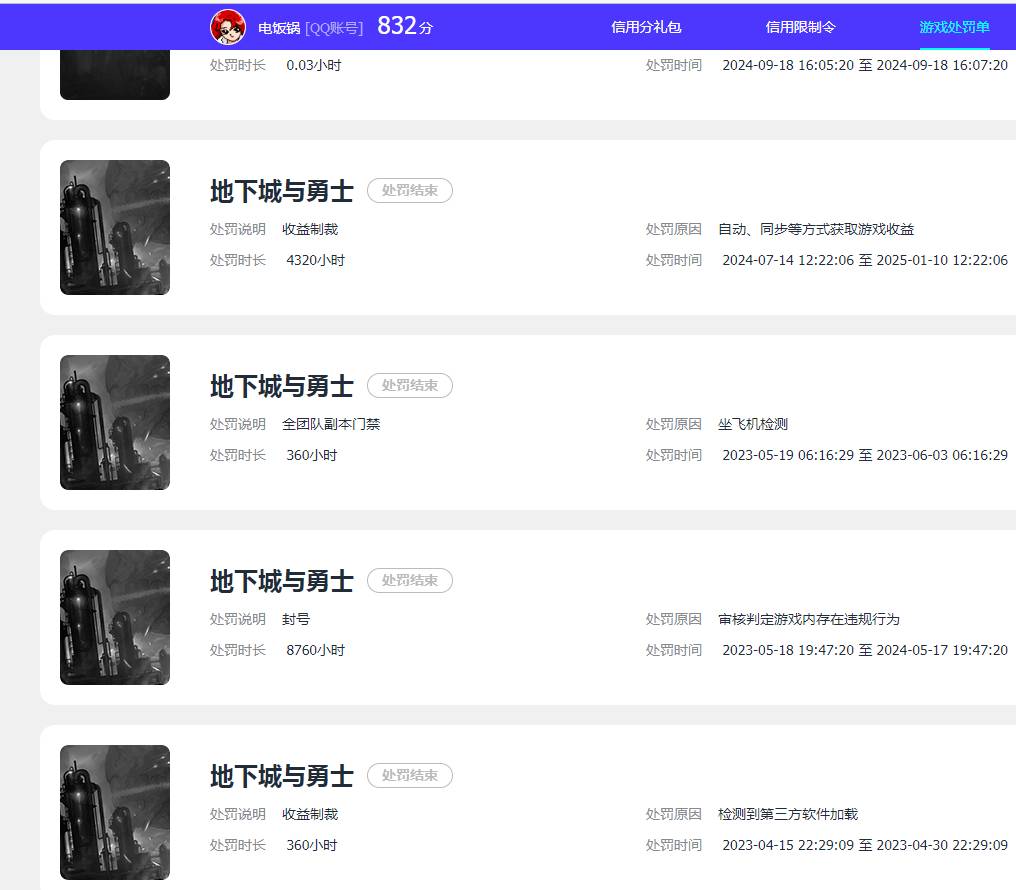Image resolution: width=1016 pixels, height=890 pixels.
Task: Click the thumbnail of the 坐飞机检测 record
Action: pyautogui.click(x=114, y=422)
